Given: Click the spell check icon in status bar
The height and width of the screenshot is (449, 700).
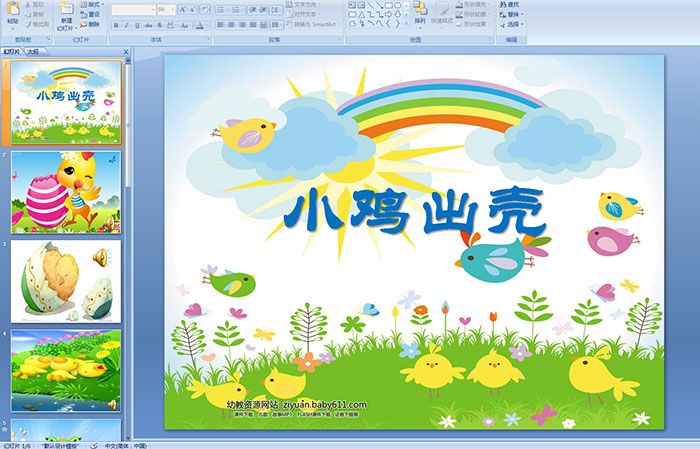Looking at the screenshot, I should point(94,445).
